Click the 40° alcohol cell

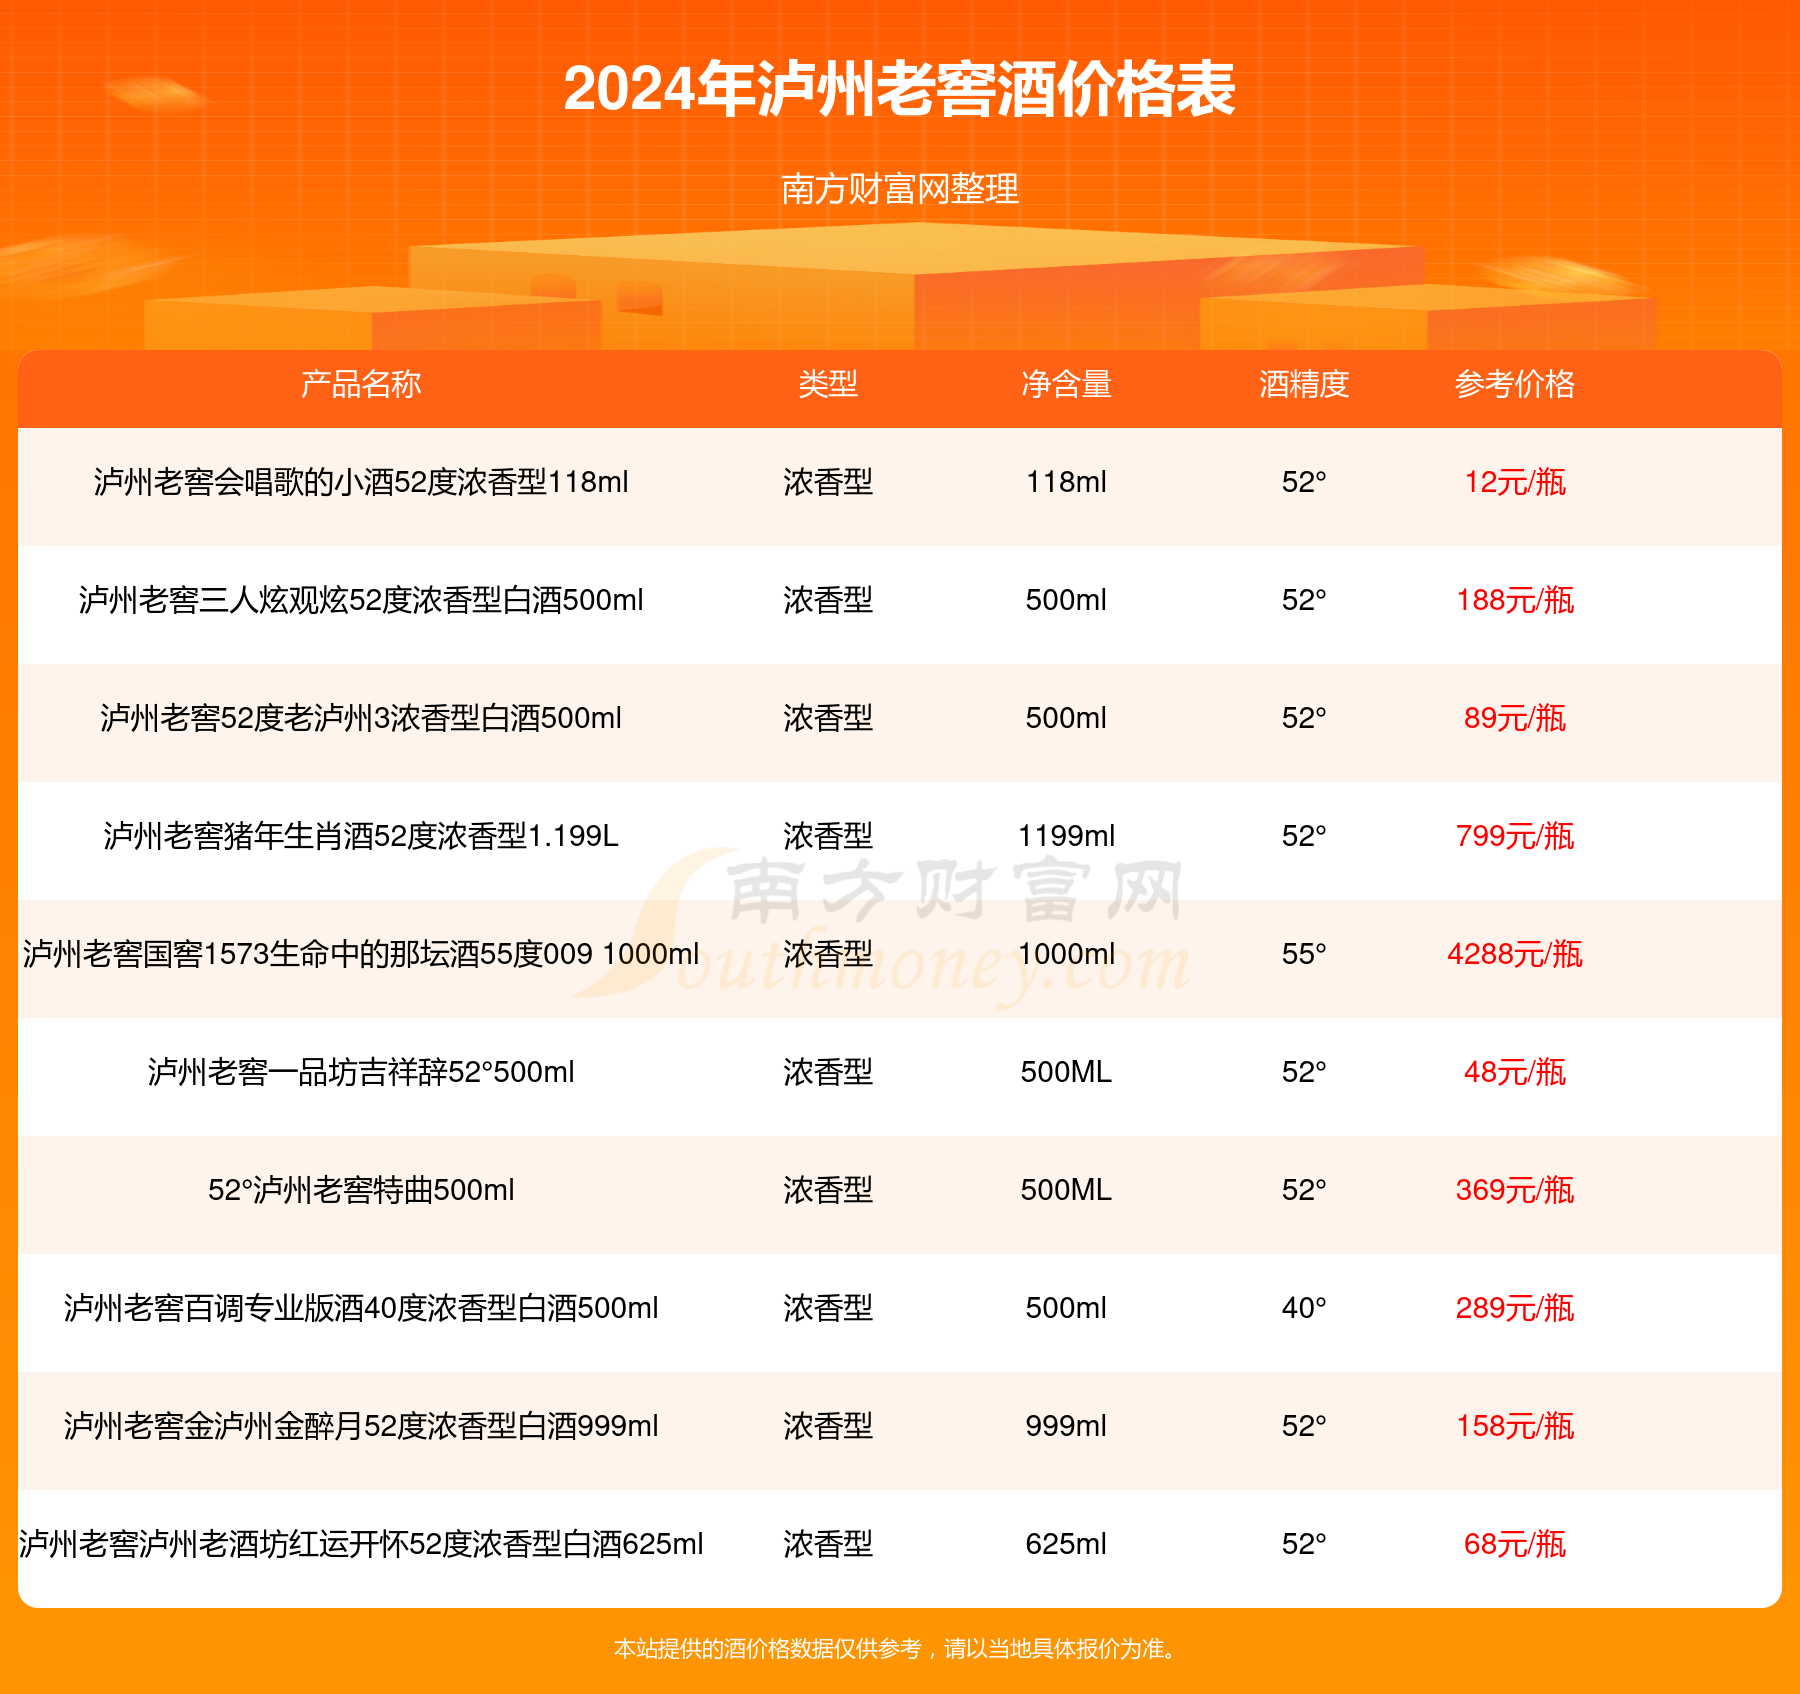point(1304,1308)
